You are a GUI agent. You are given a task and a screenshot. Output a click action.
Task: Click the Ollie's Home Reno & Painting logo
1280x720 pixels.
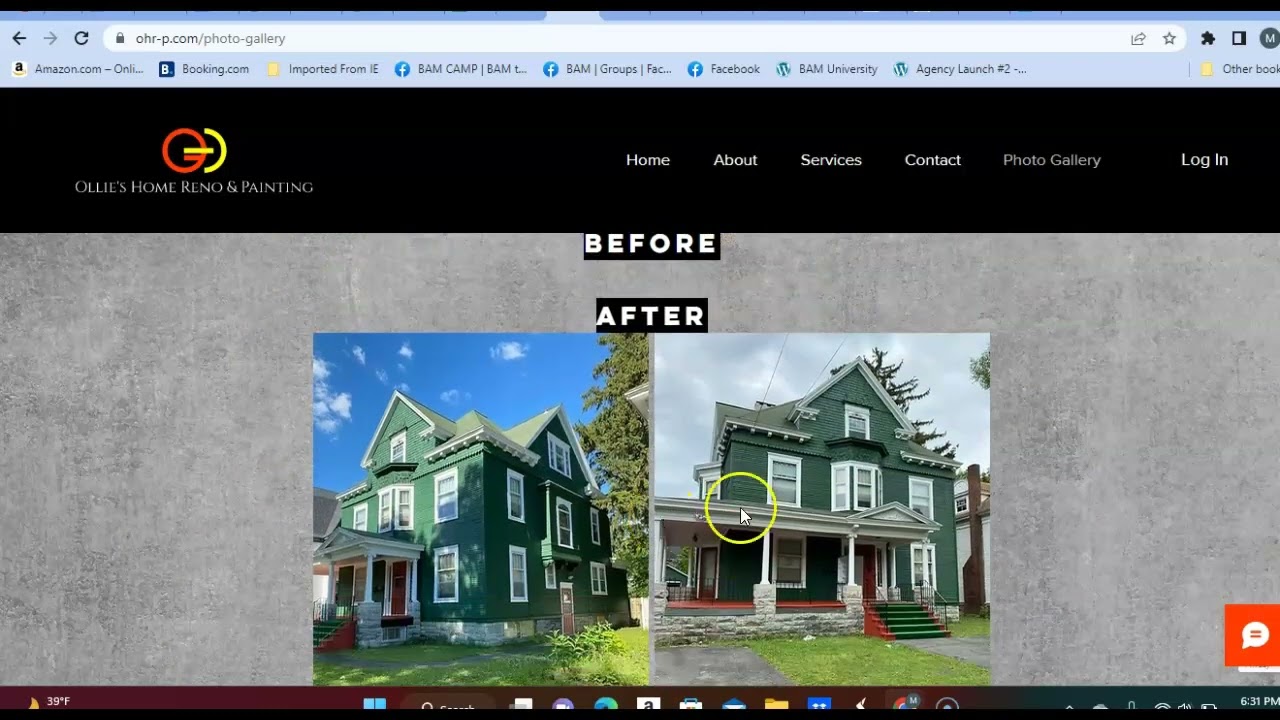point(194,160)
